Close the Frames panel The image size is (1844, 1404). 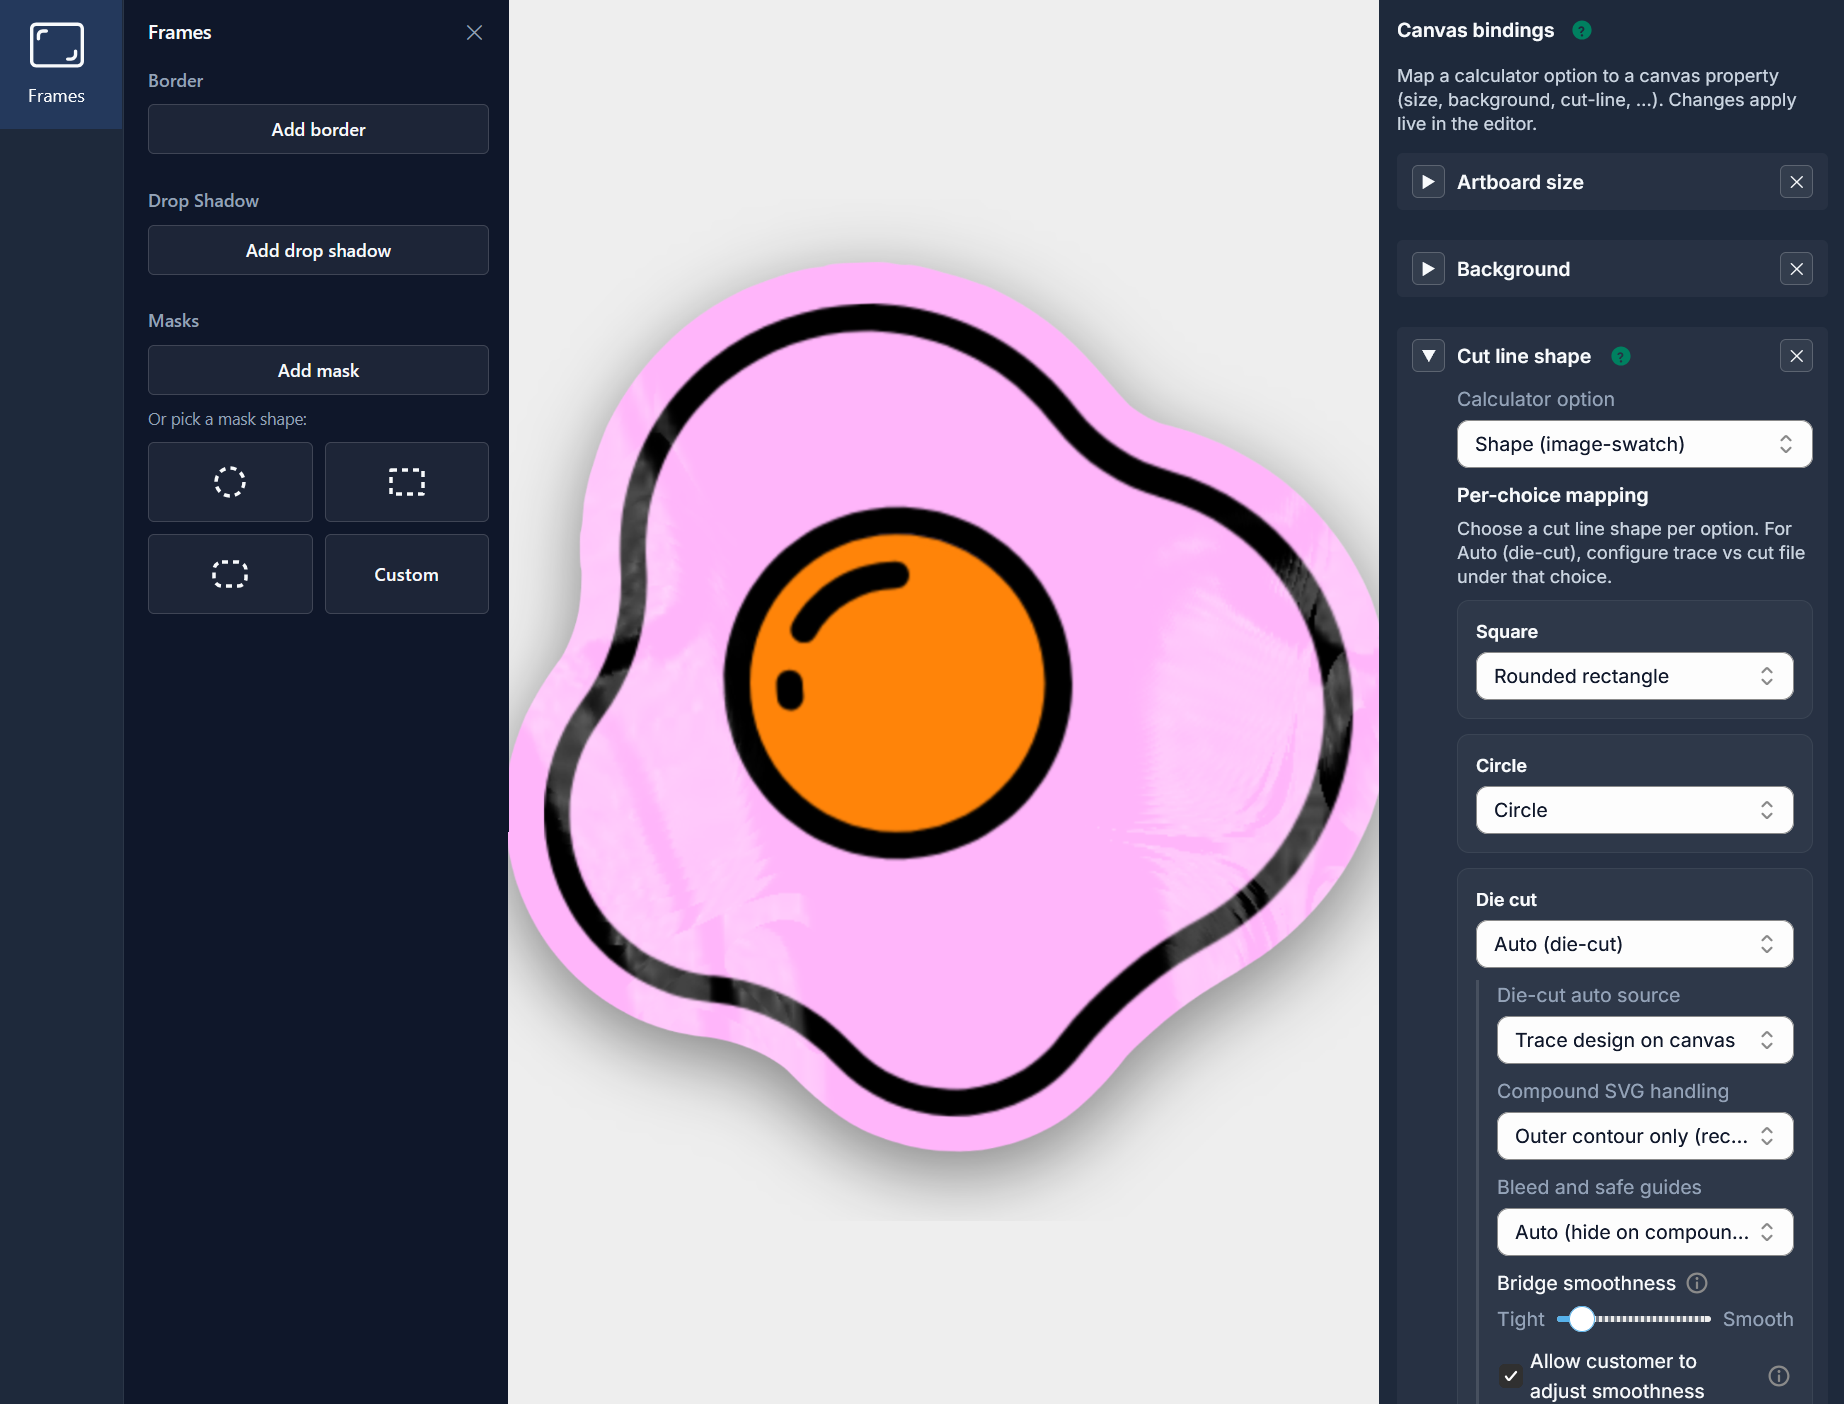(x=474, y=33)
